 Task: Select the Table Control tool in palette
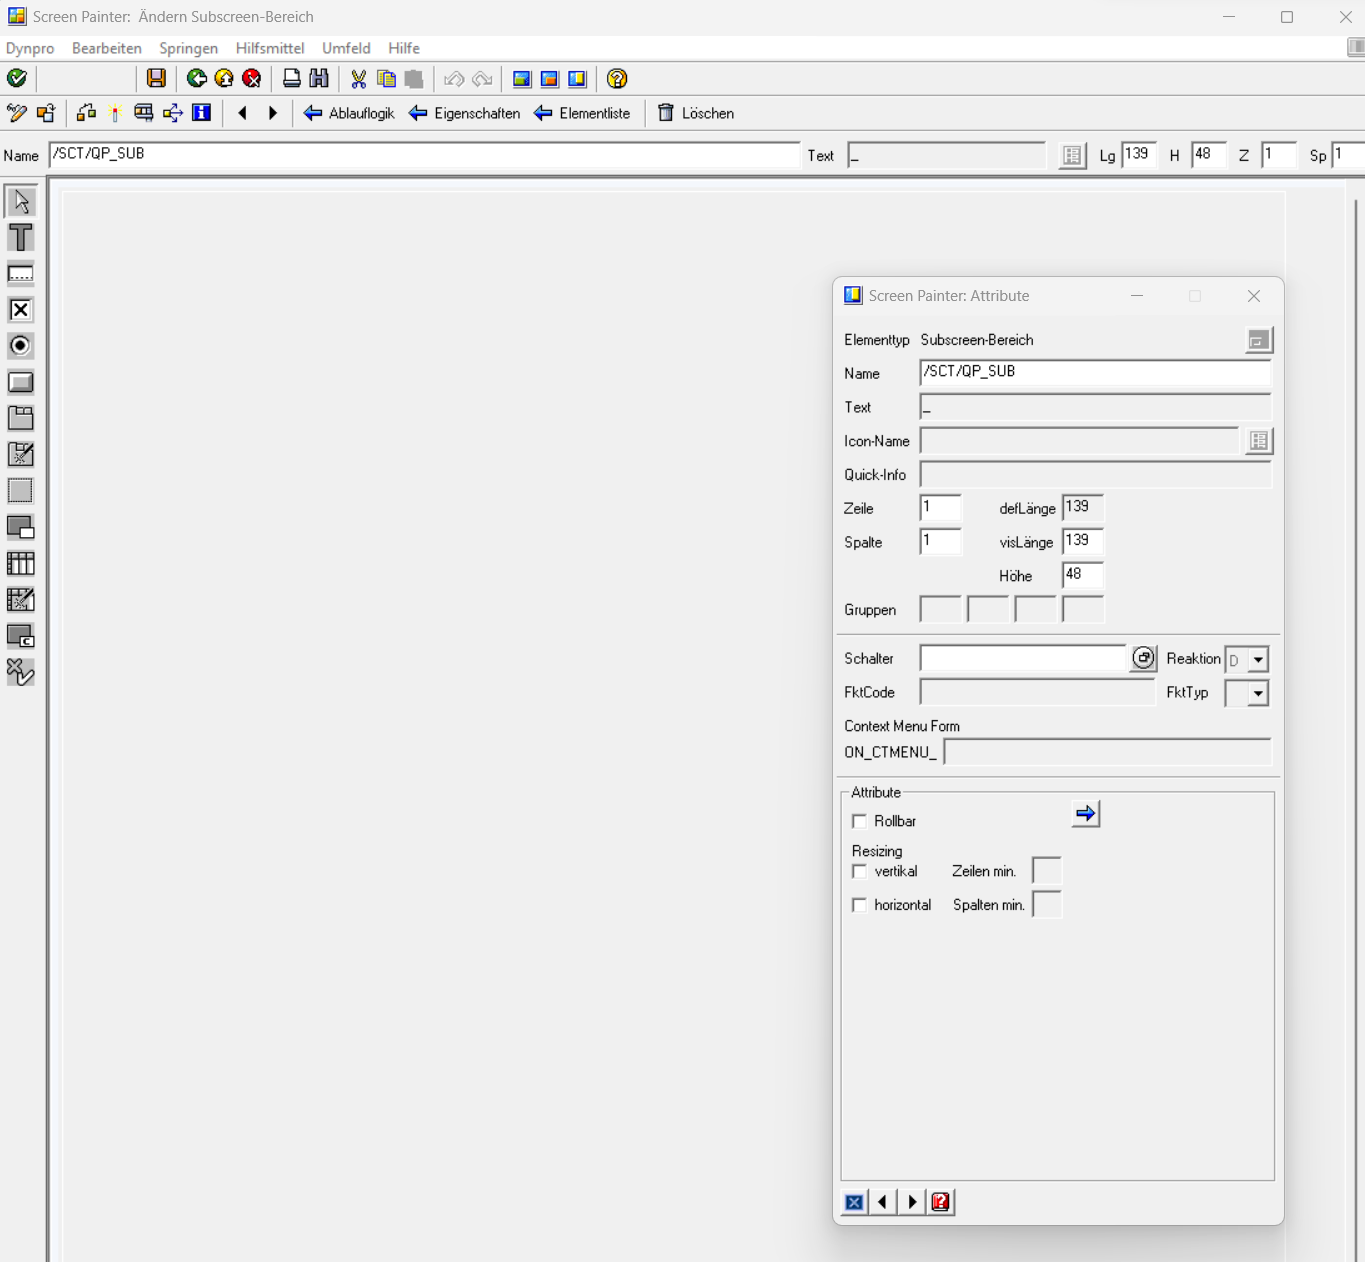click(x=20, y=563)
